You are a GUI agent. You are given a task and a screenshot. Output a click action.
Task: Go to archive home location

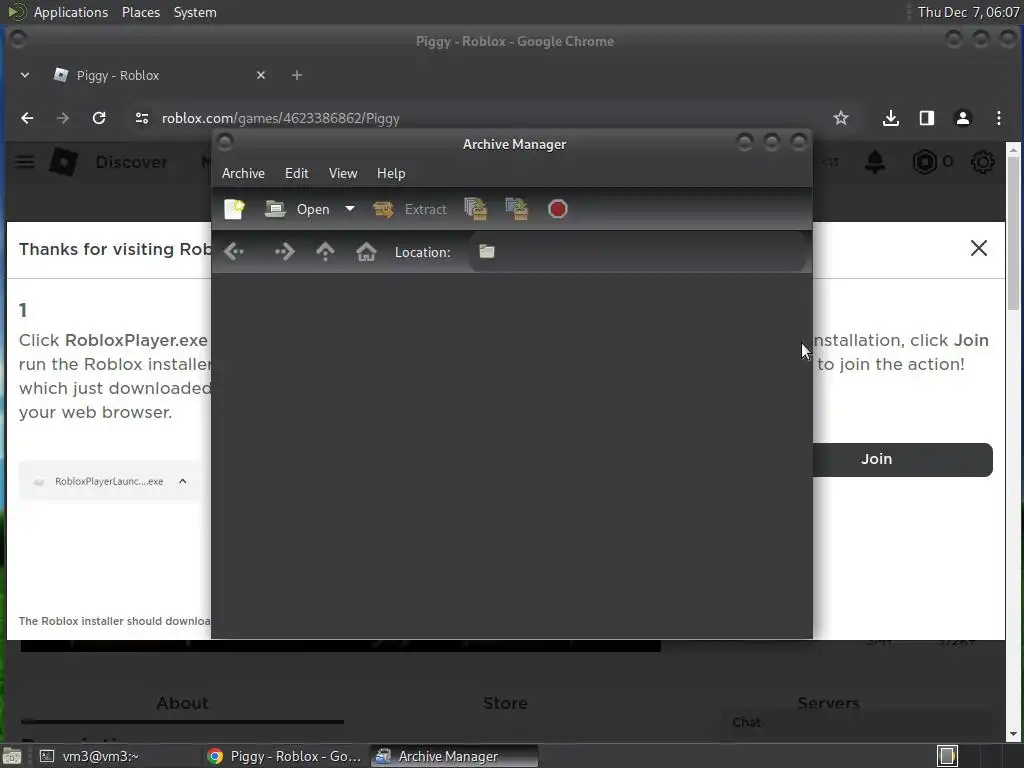[x=366, y=251]
